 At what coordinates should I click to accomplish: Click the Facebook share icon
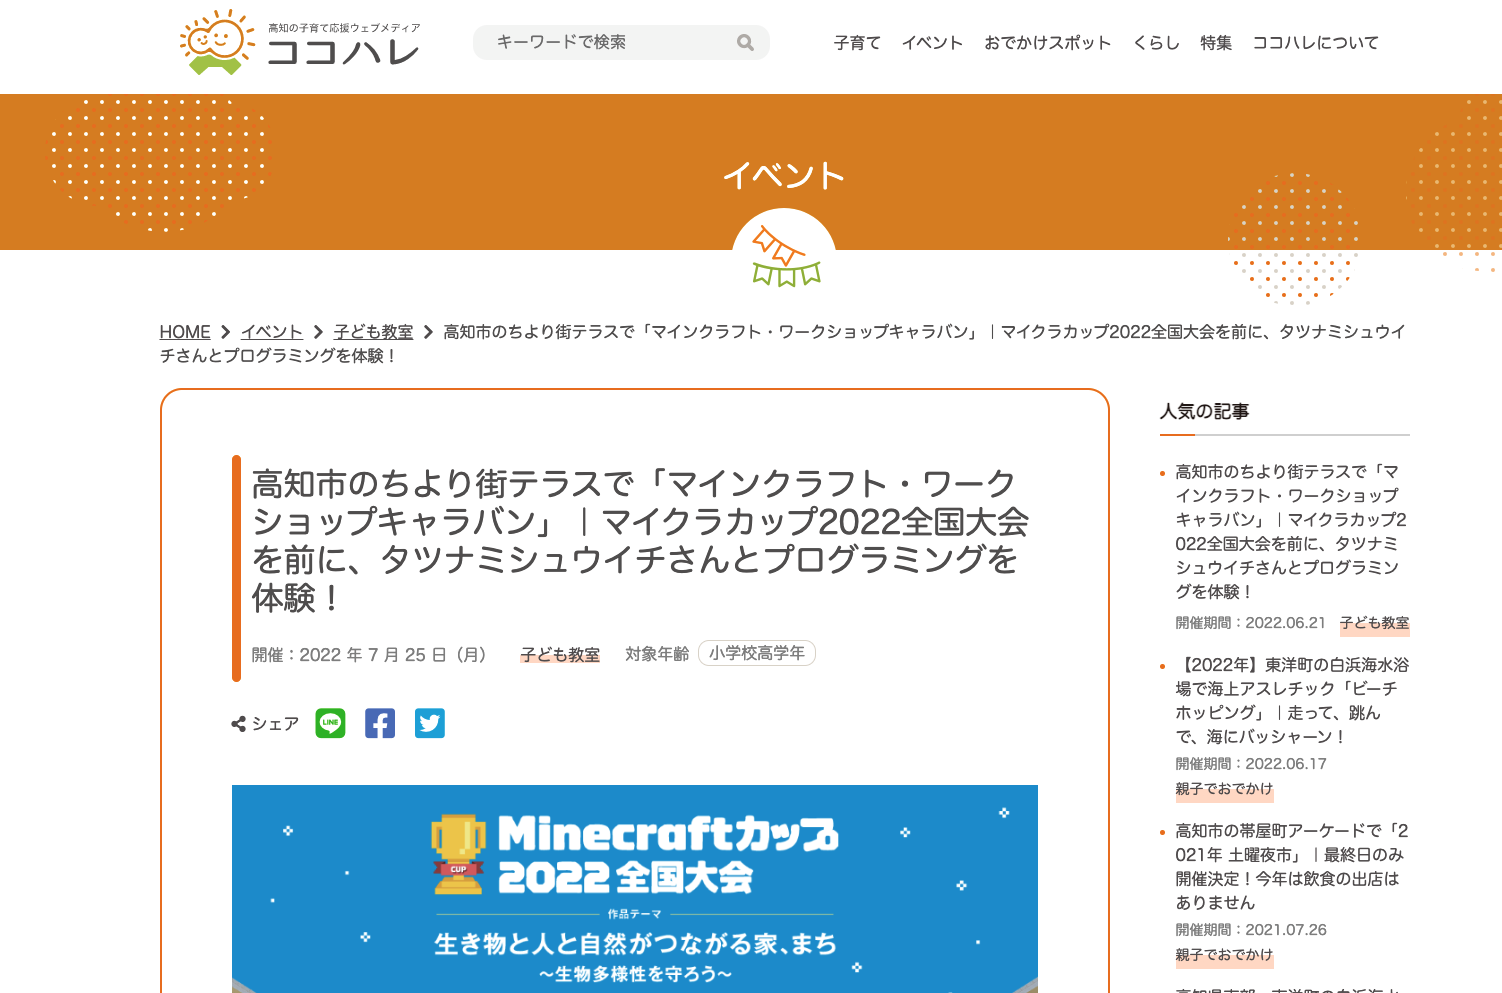point(380,723)
